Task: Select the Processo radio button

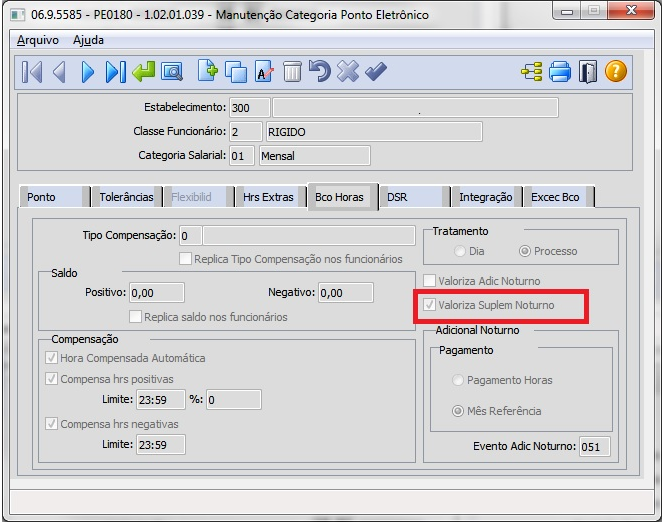Action: point(524,251)
